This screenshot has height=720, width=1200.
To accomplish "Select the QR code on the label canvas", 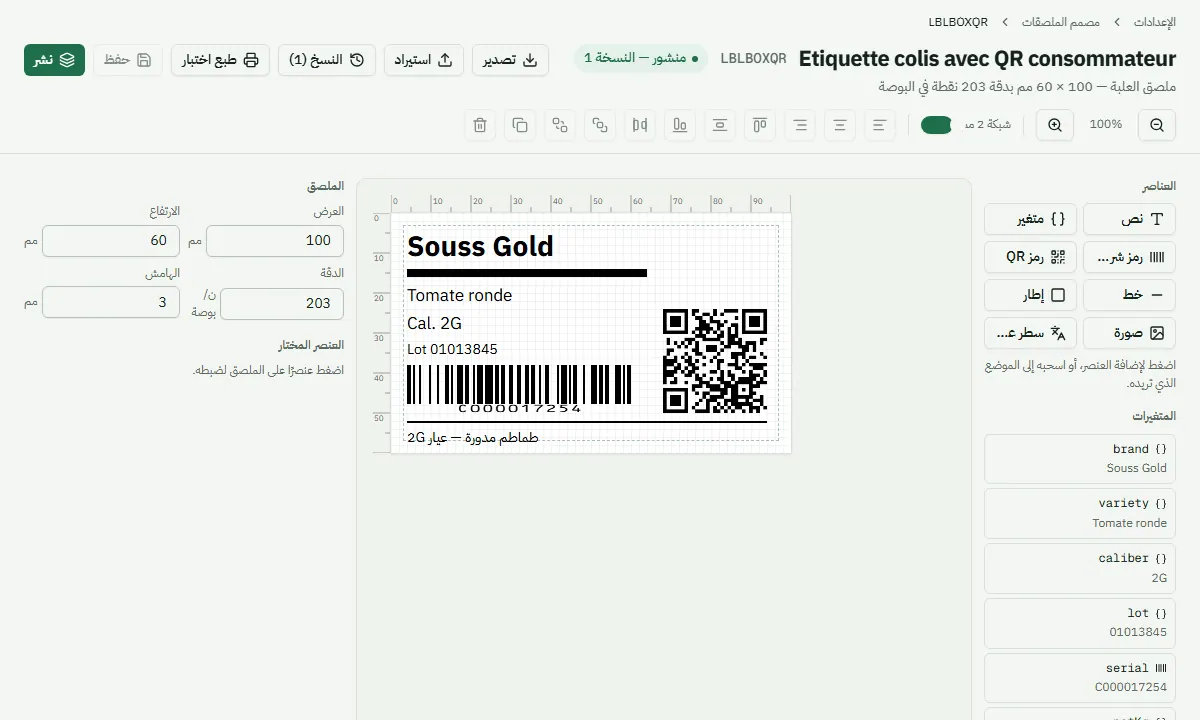I will [x=715, y=361].
